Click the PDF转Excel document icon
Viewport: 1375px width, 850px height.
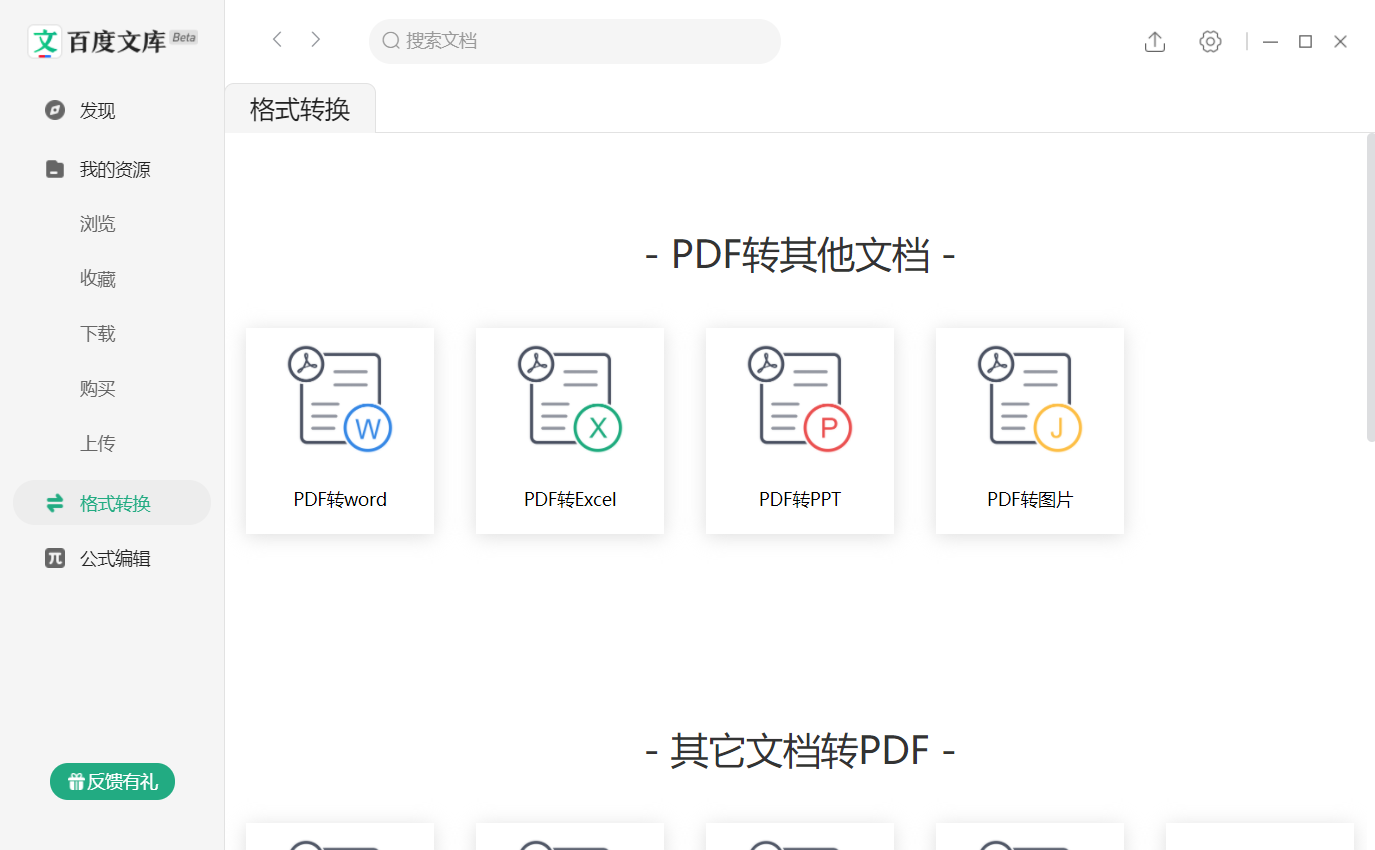(x=570, y=398)
